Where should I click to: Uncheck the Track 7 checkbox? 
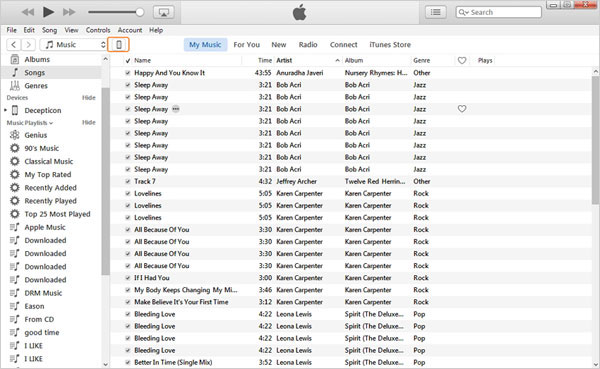point(128,181)
